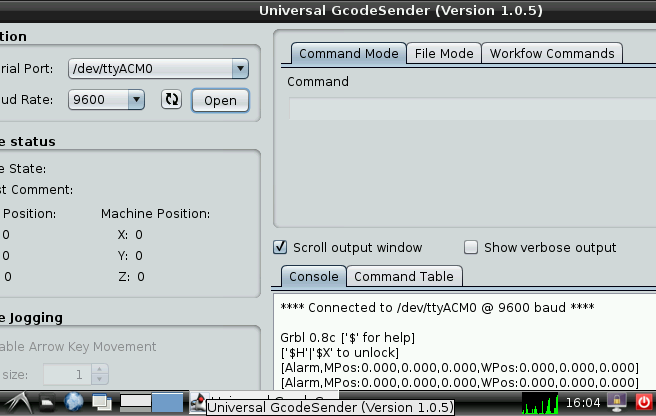Expand the baud rate dropdown arrow
Viewport: 656px width, 416px height.
tap(136, 100)
